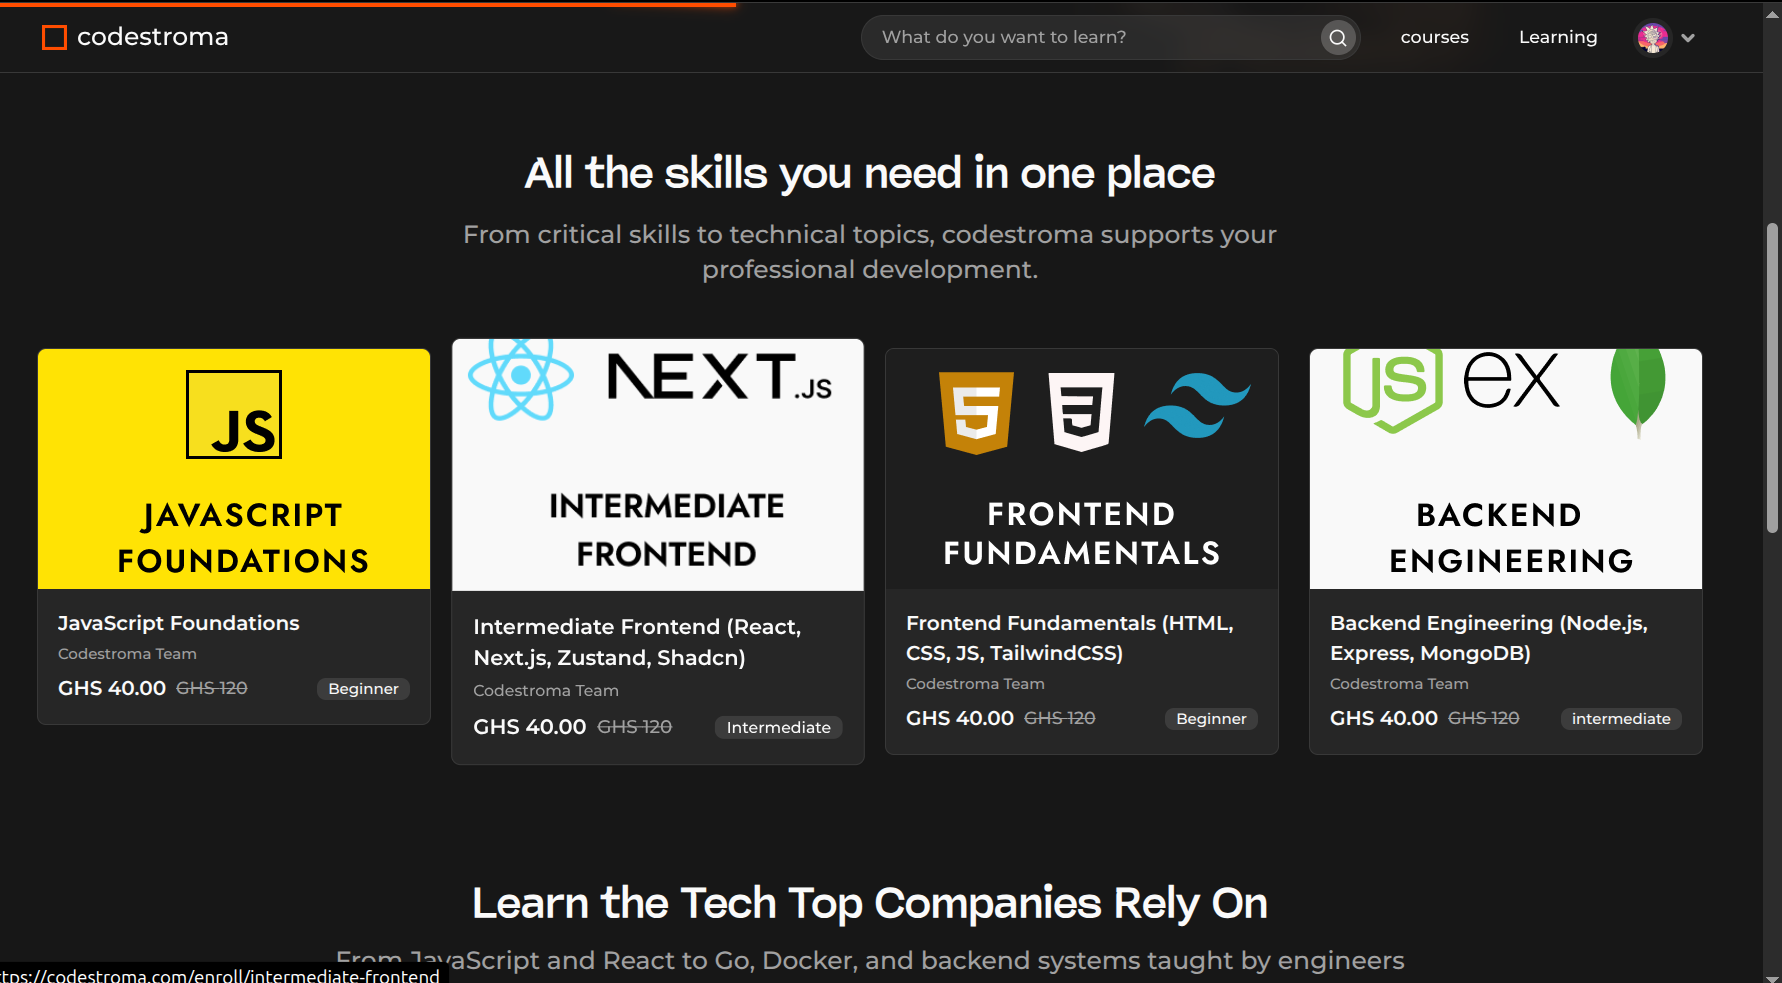Open JavaScript Foundations course title
The height and width of the screenshot is (983, 1782).
click(x=179, y=623)
